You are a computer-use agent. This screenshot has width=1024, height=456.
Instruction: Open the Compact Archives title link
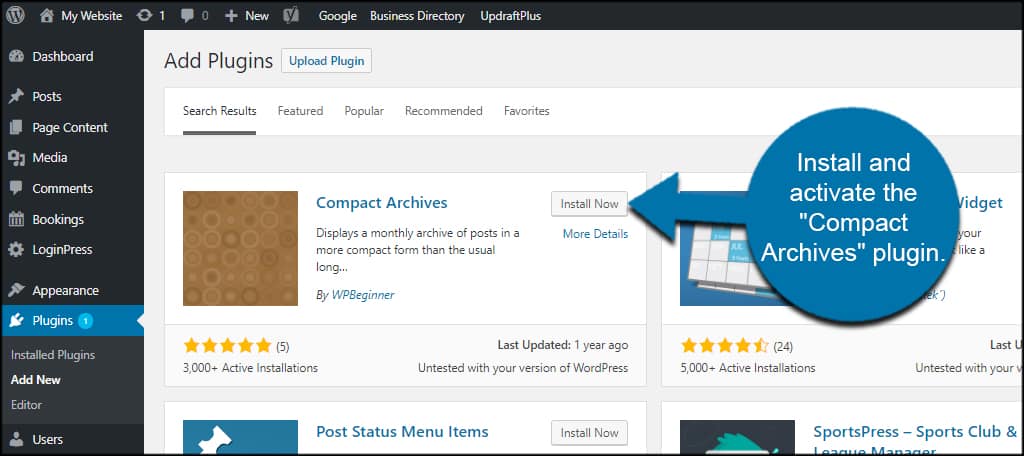(381, 203)
